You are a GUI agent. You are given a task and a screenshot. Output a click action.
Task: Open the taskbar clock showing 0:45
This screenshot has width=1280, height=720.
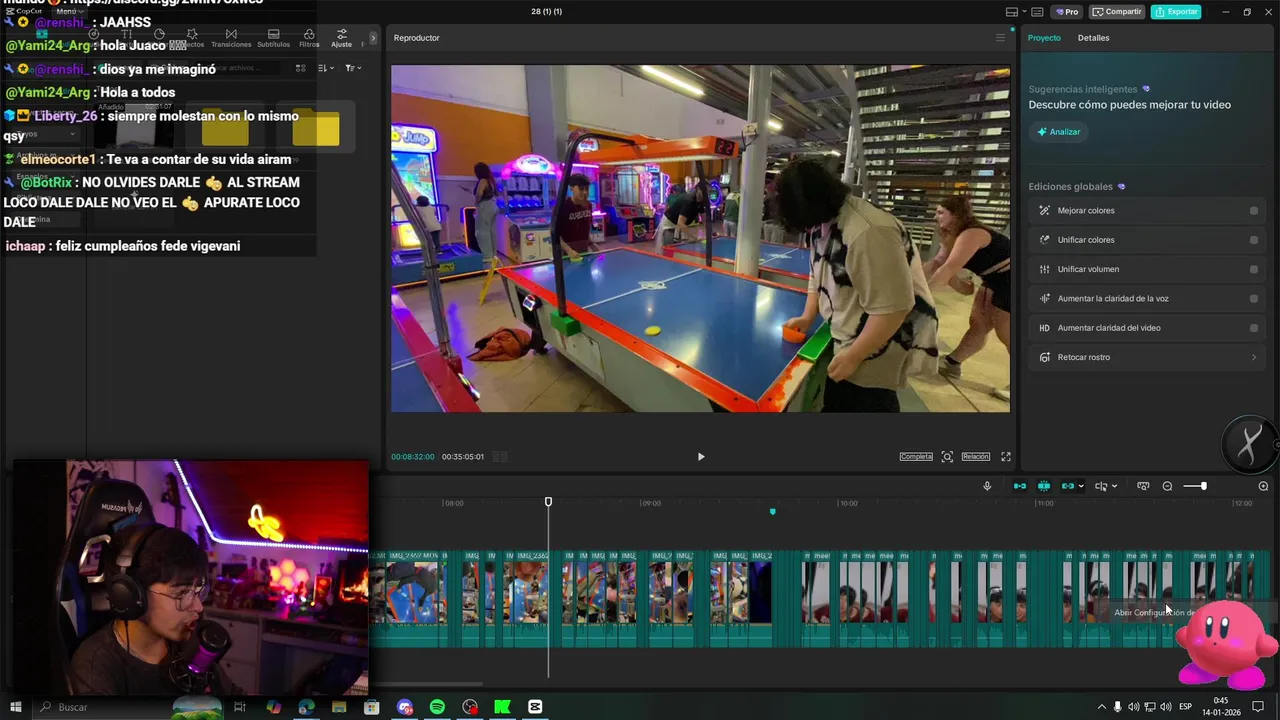point(1221,707)
